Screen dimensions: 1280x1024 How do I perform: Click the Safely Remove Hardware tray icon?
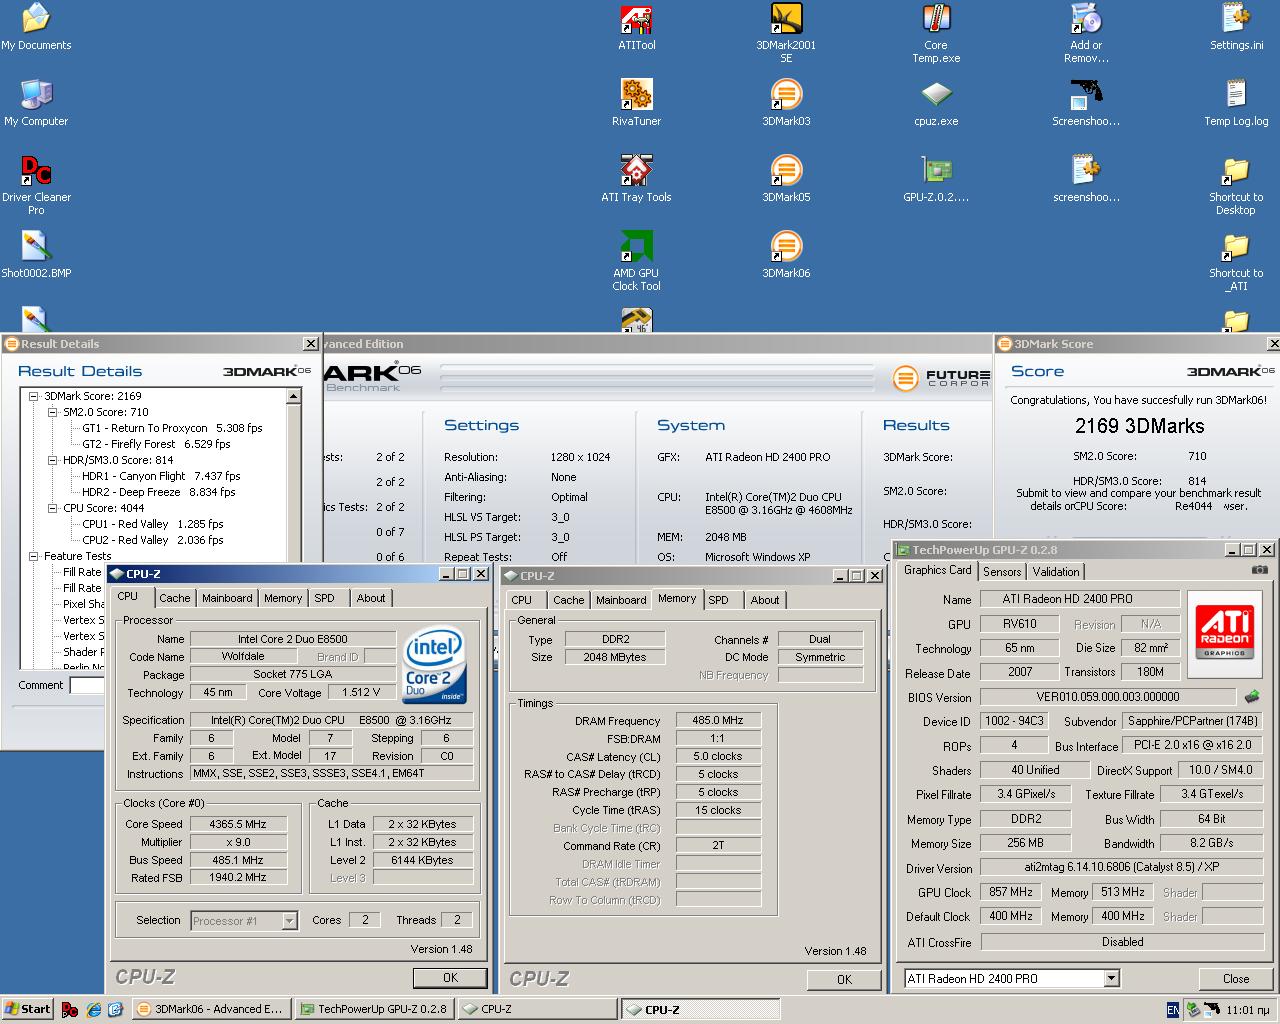click(x=1195, y=1009)
